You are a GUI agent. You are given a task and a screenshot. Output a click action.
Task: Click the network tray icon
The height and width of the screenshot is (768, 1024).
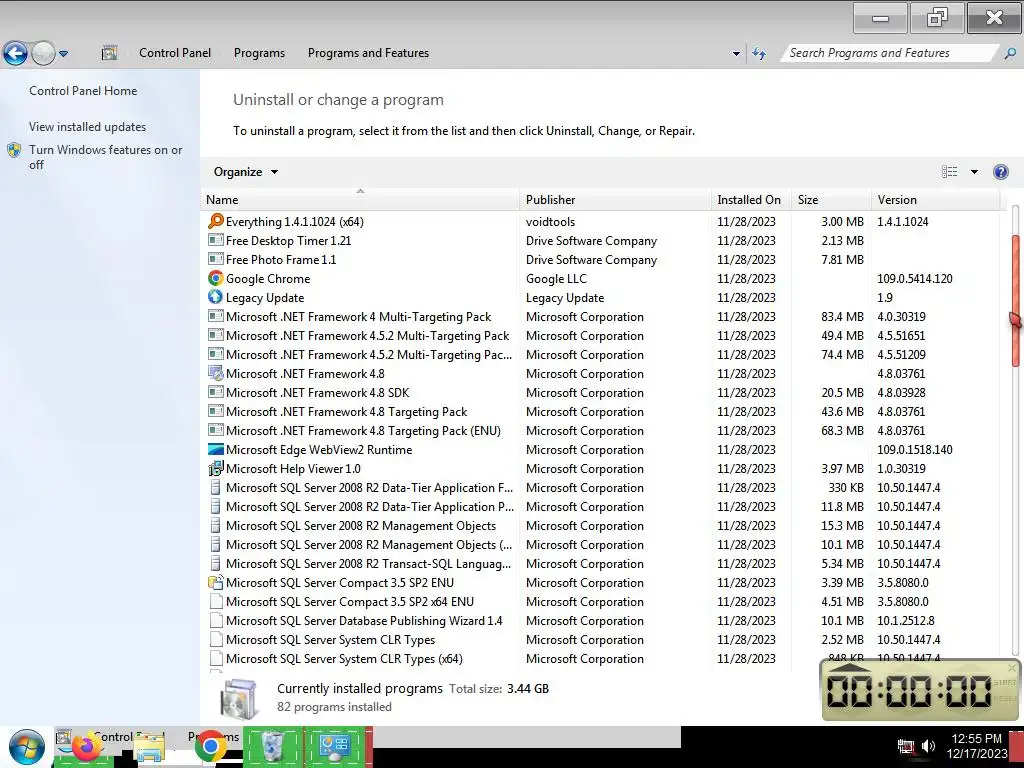pyautogui.click(x=906, y=746)
